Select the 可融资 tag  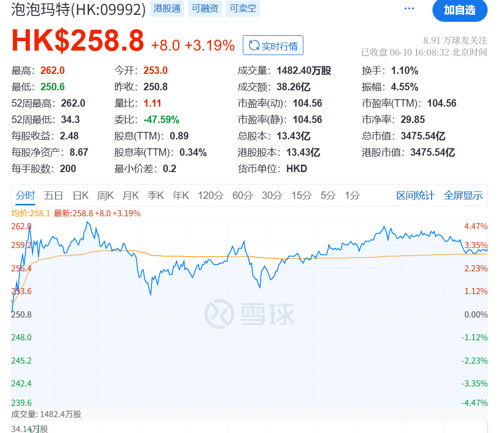point(205,8)
